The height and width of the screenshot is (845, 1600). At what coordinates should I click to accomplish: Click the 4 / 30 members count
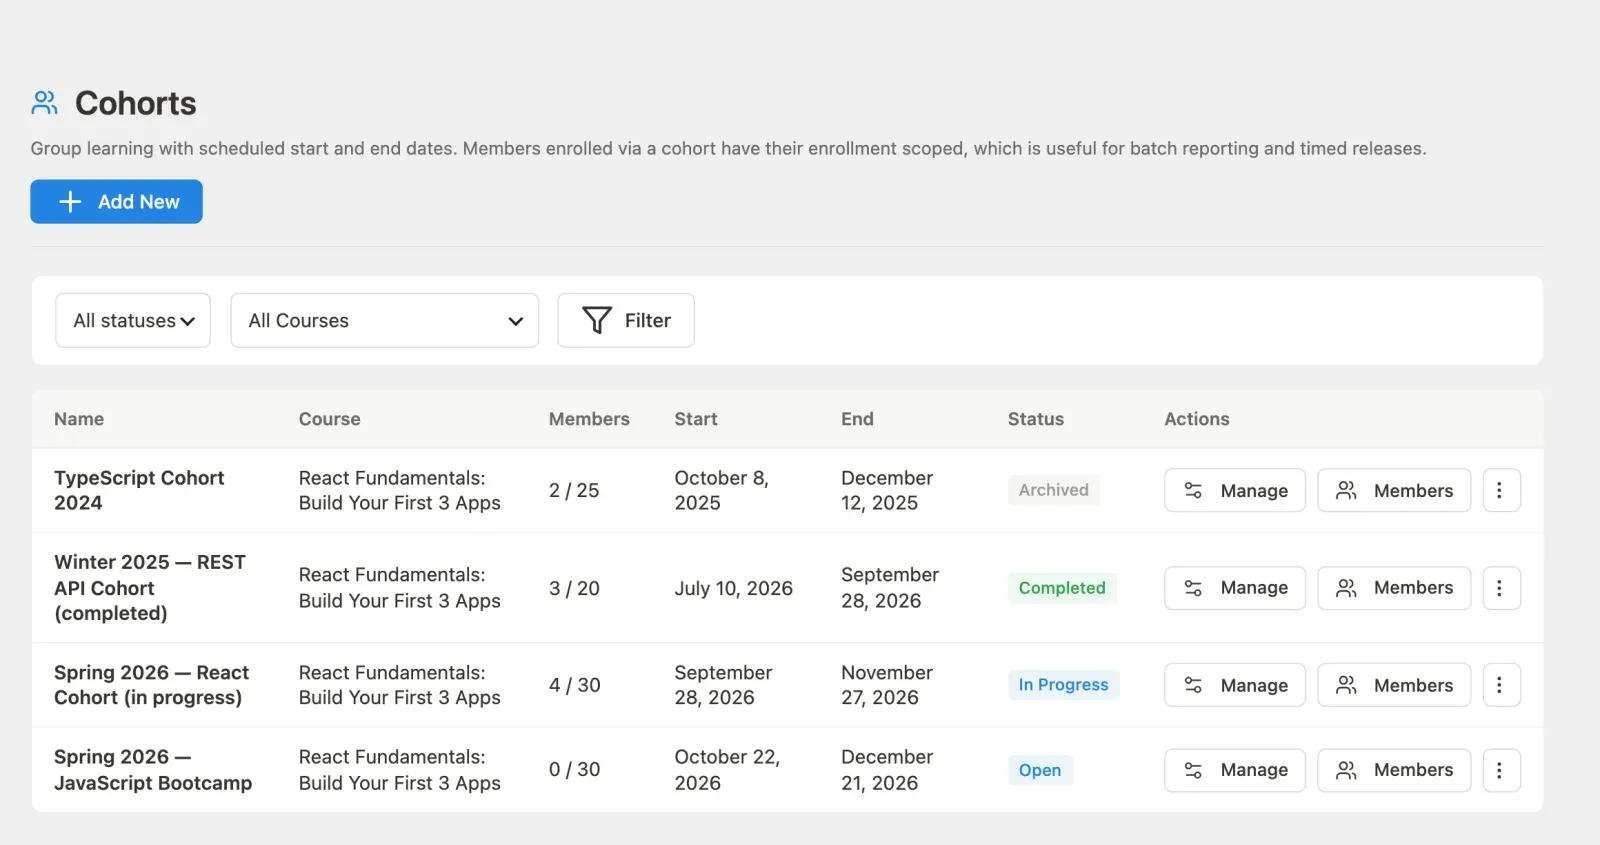(x=575, y=685)
